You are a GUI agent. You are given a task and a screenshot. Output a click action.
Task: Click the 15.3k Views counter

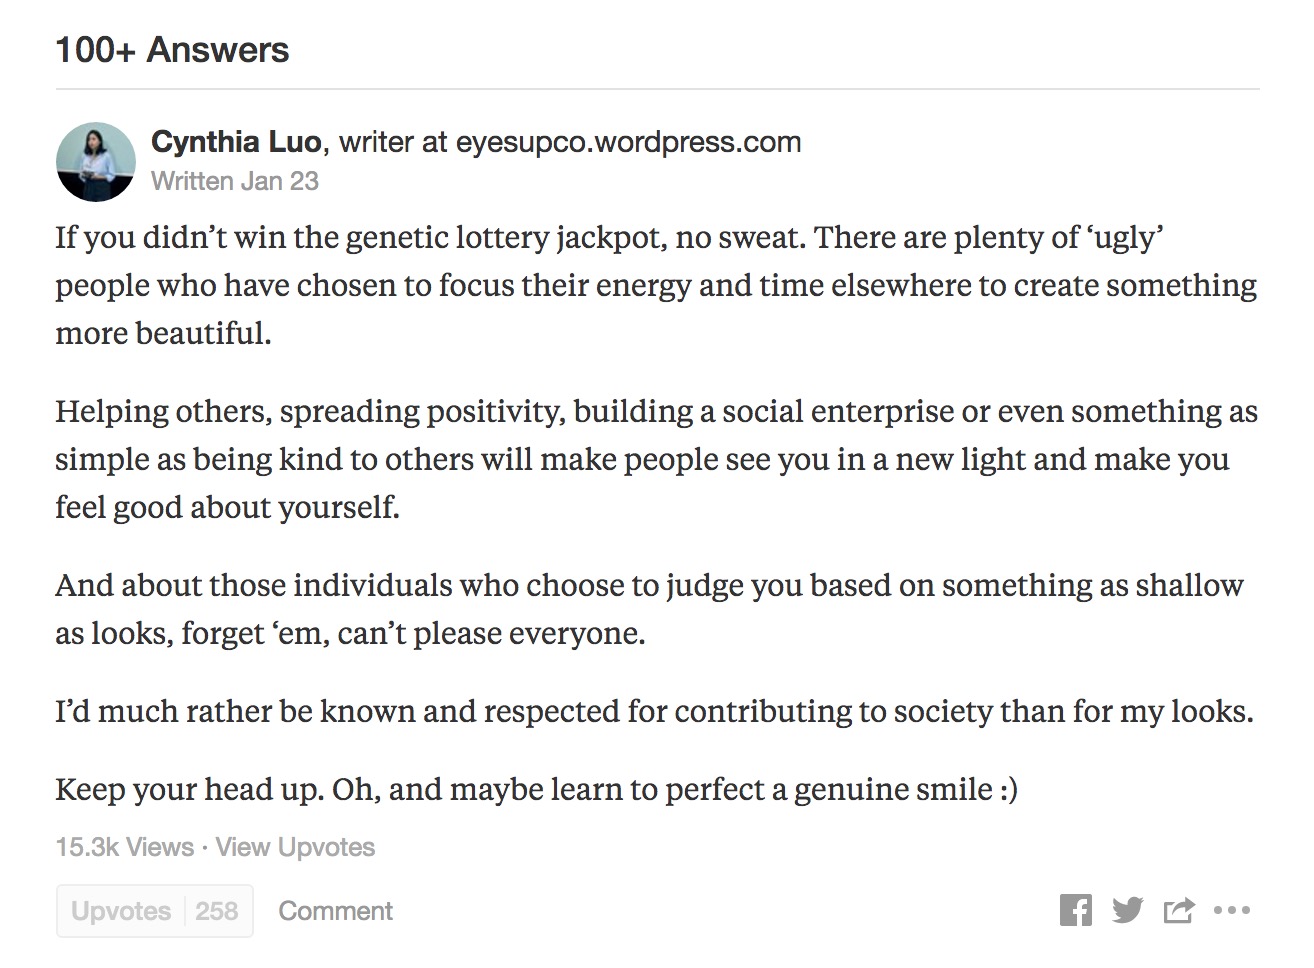tap(125, 847)
